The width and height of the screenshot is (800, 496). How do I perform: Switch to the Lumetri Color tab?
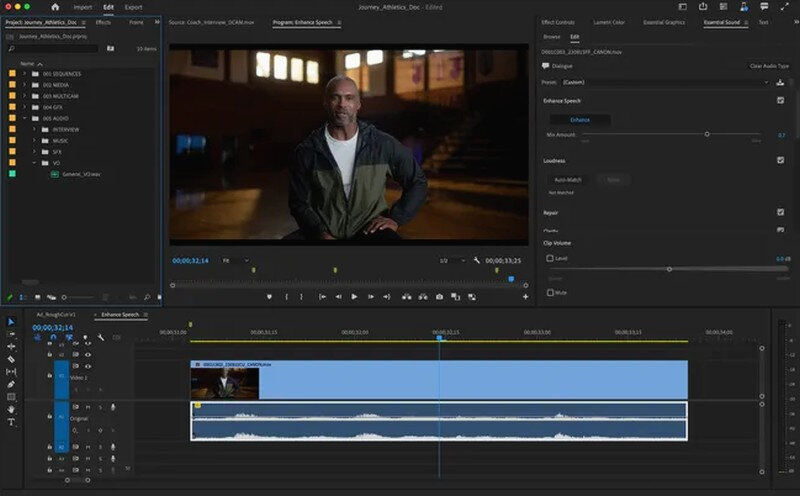611,21
